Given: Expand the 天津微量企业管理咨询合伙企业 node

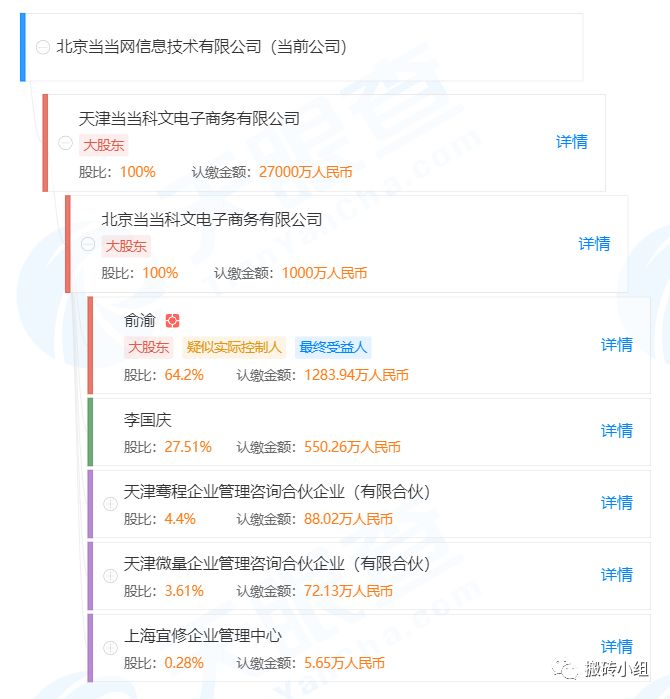Looking at the screenshot, I should (x=110, y=576).
